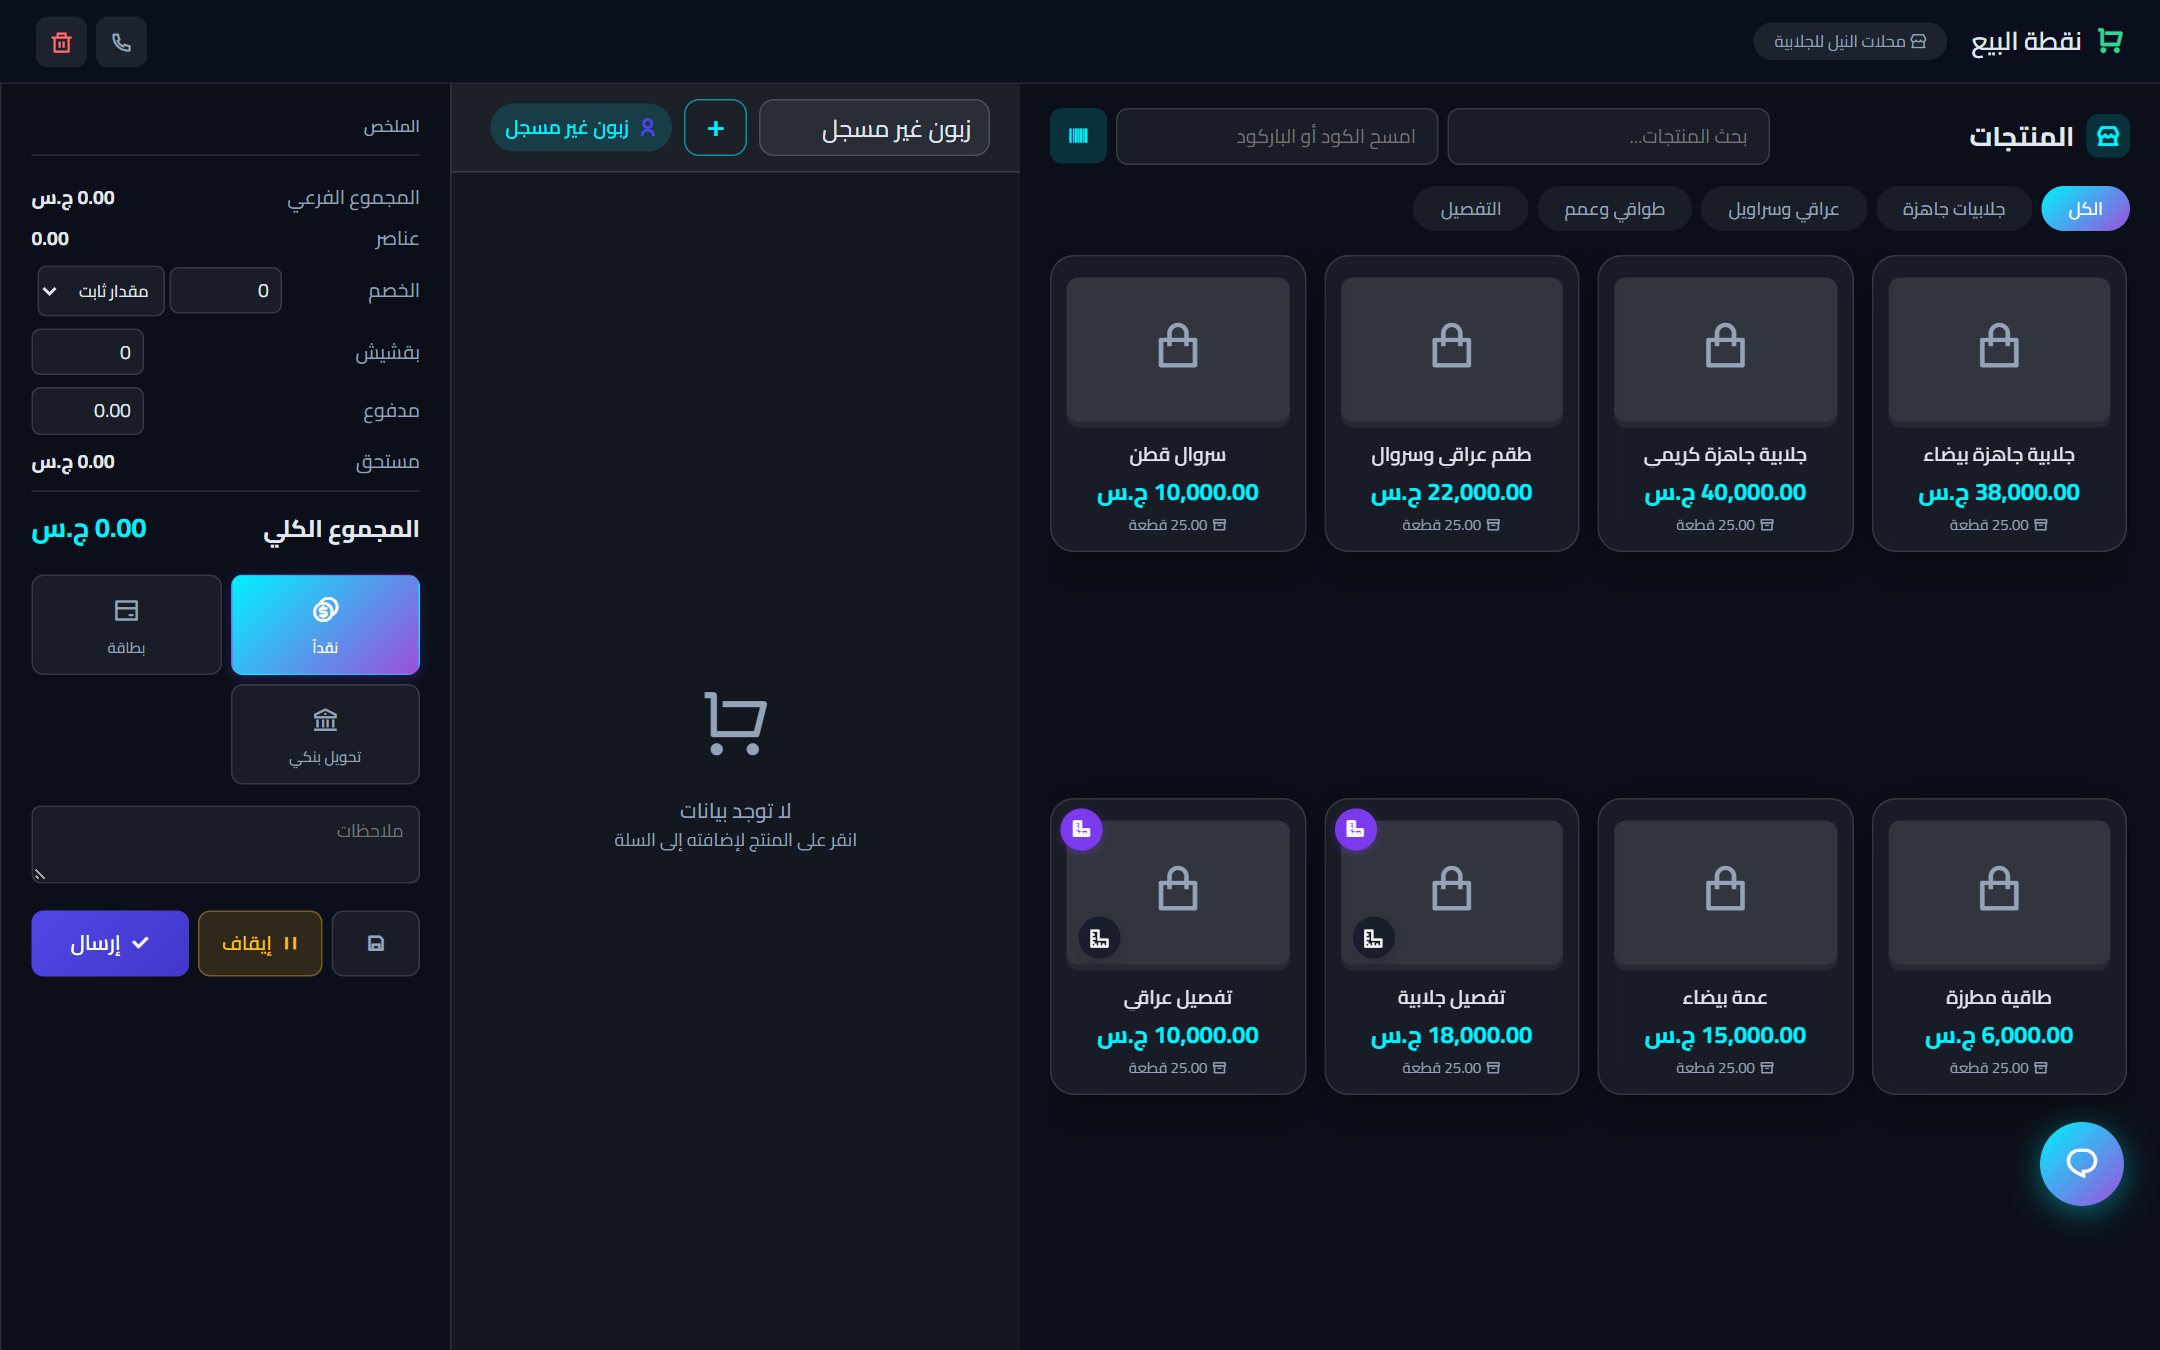The image size is (2160, 1350).
Task: Open the مقدار ثابت discount type dropdown
Action: click(101, 291)
